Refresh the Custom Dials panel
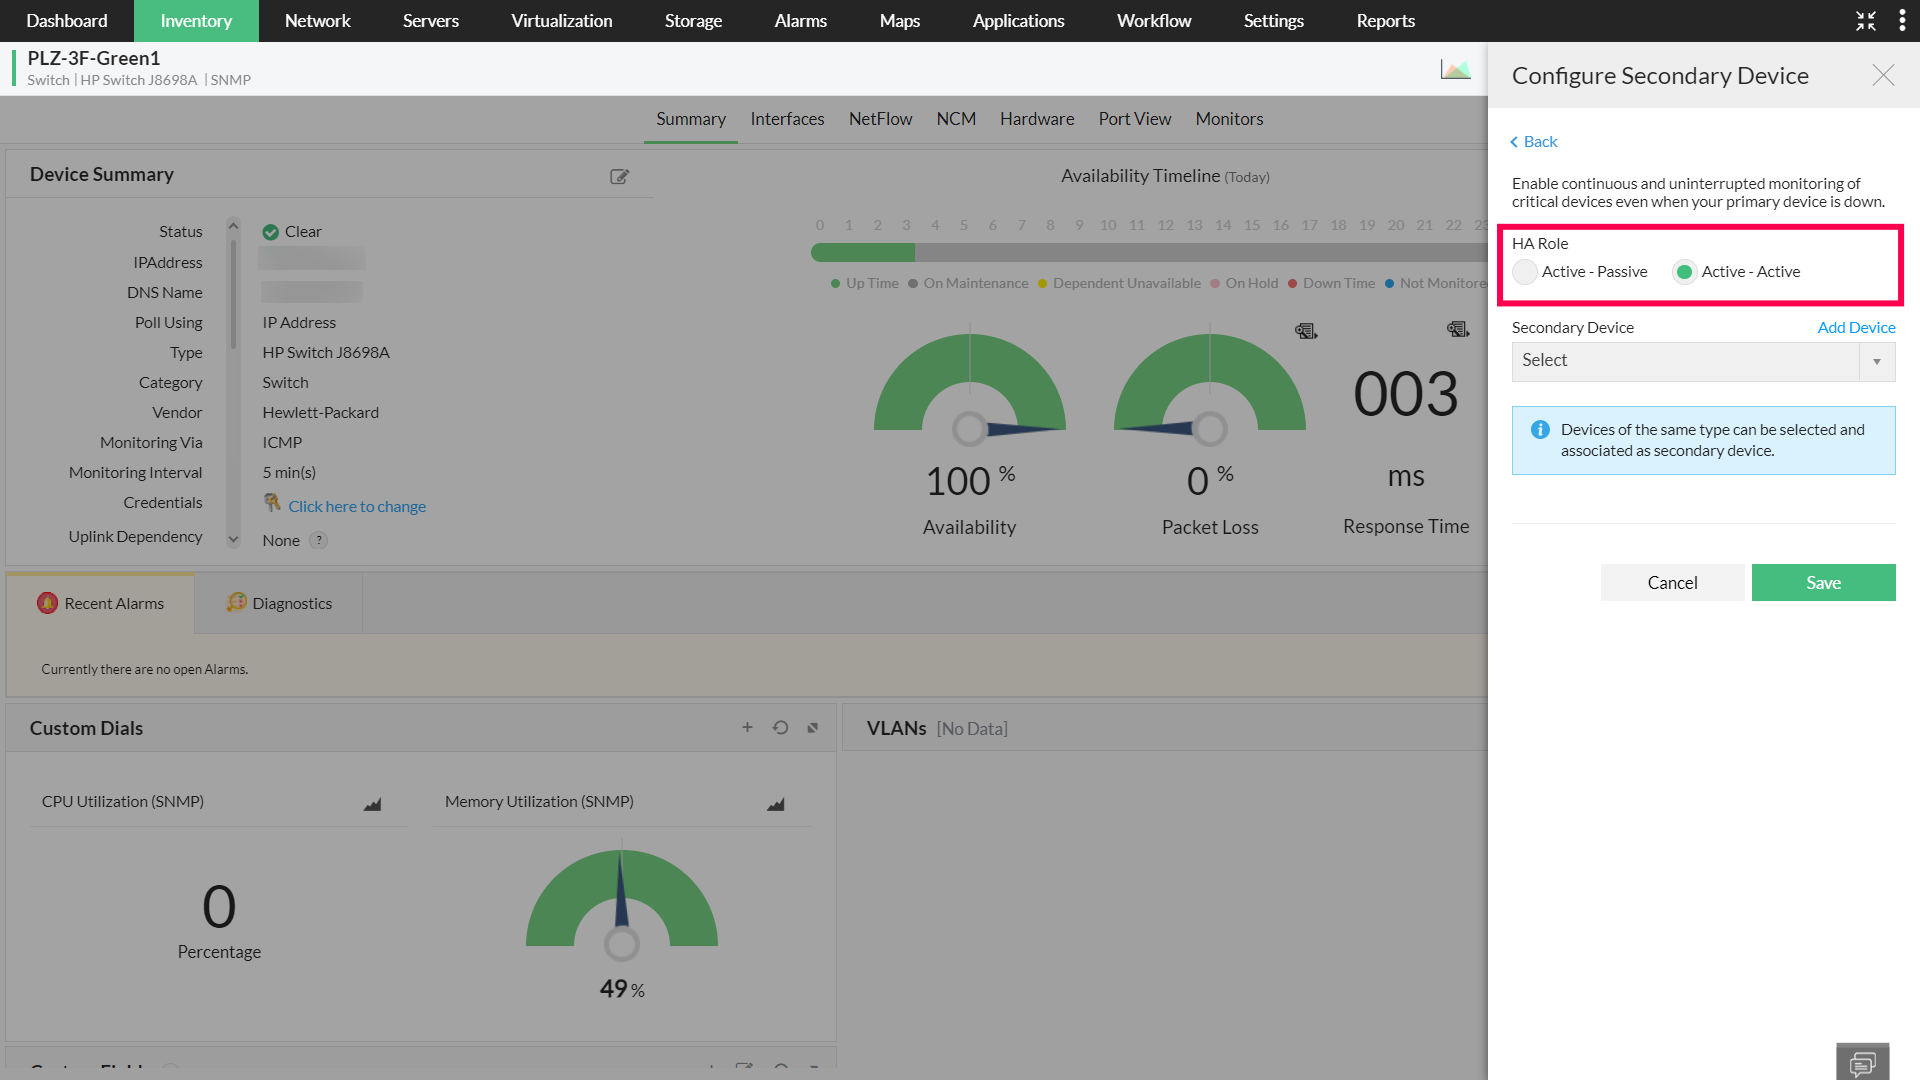 coord(780,728)
